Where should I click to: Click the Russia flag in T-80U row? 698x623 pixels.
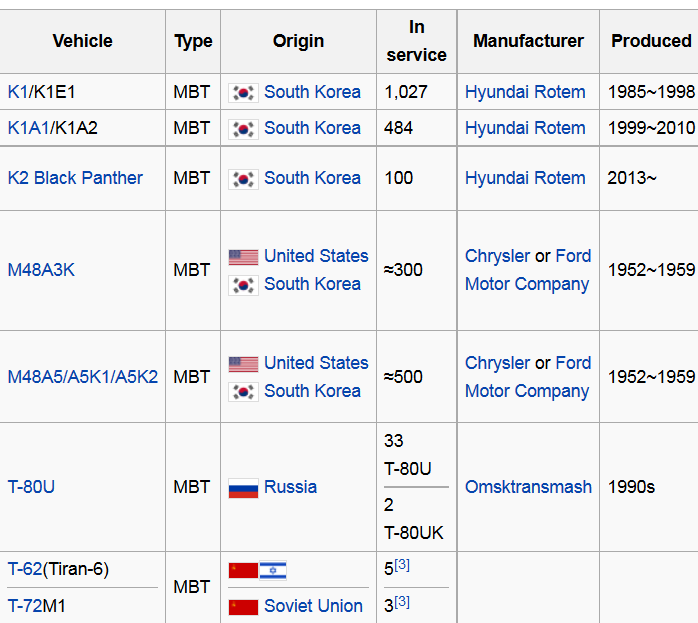pyautogui.click(x=243, y=488)
